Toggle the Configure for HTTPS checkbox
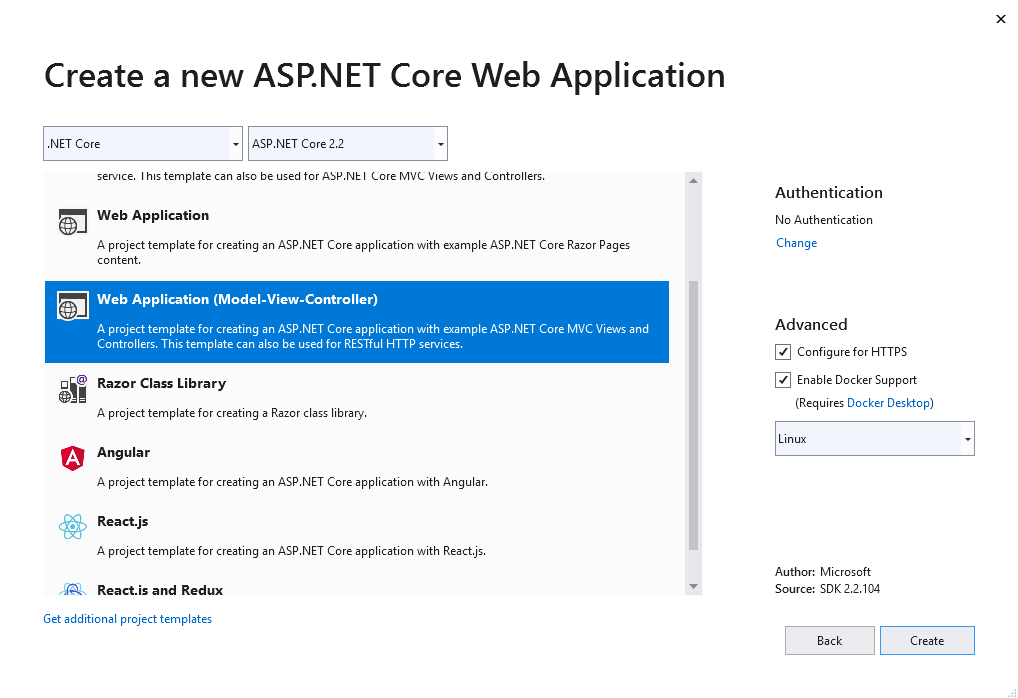The width and height of the screenshot is (1018, 698). (783, 352)
